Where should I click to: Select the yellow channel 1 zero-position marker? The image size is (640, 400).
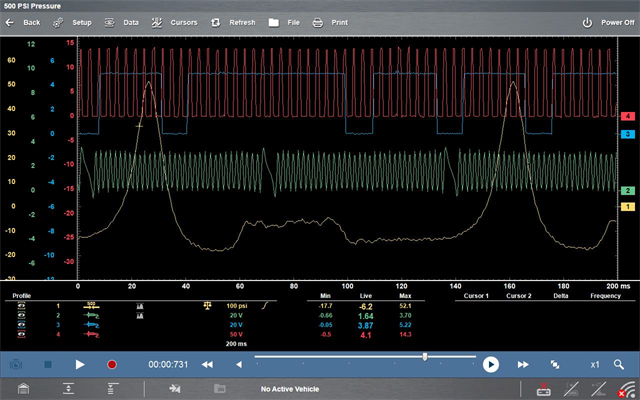tap(627, 205)
